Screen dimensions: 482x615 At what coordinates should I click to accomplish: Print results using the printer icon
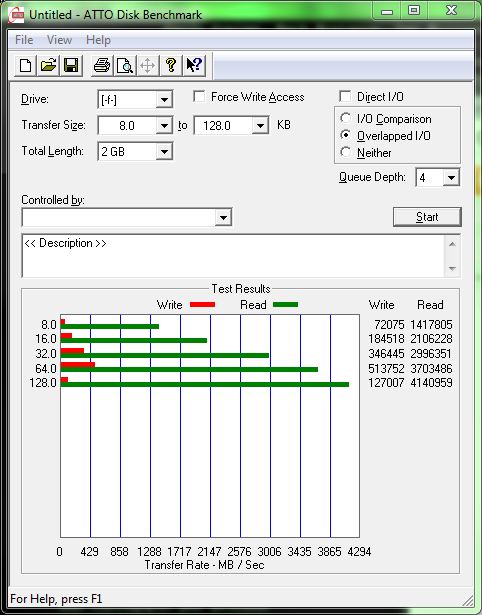(102, 65)
